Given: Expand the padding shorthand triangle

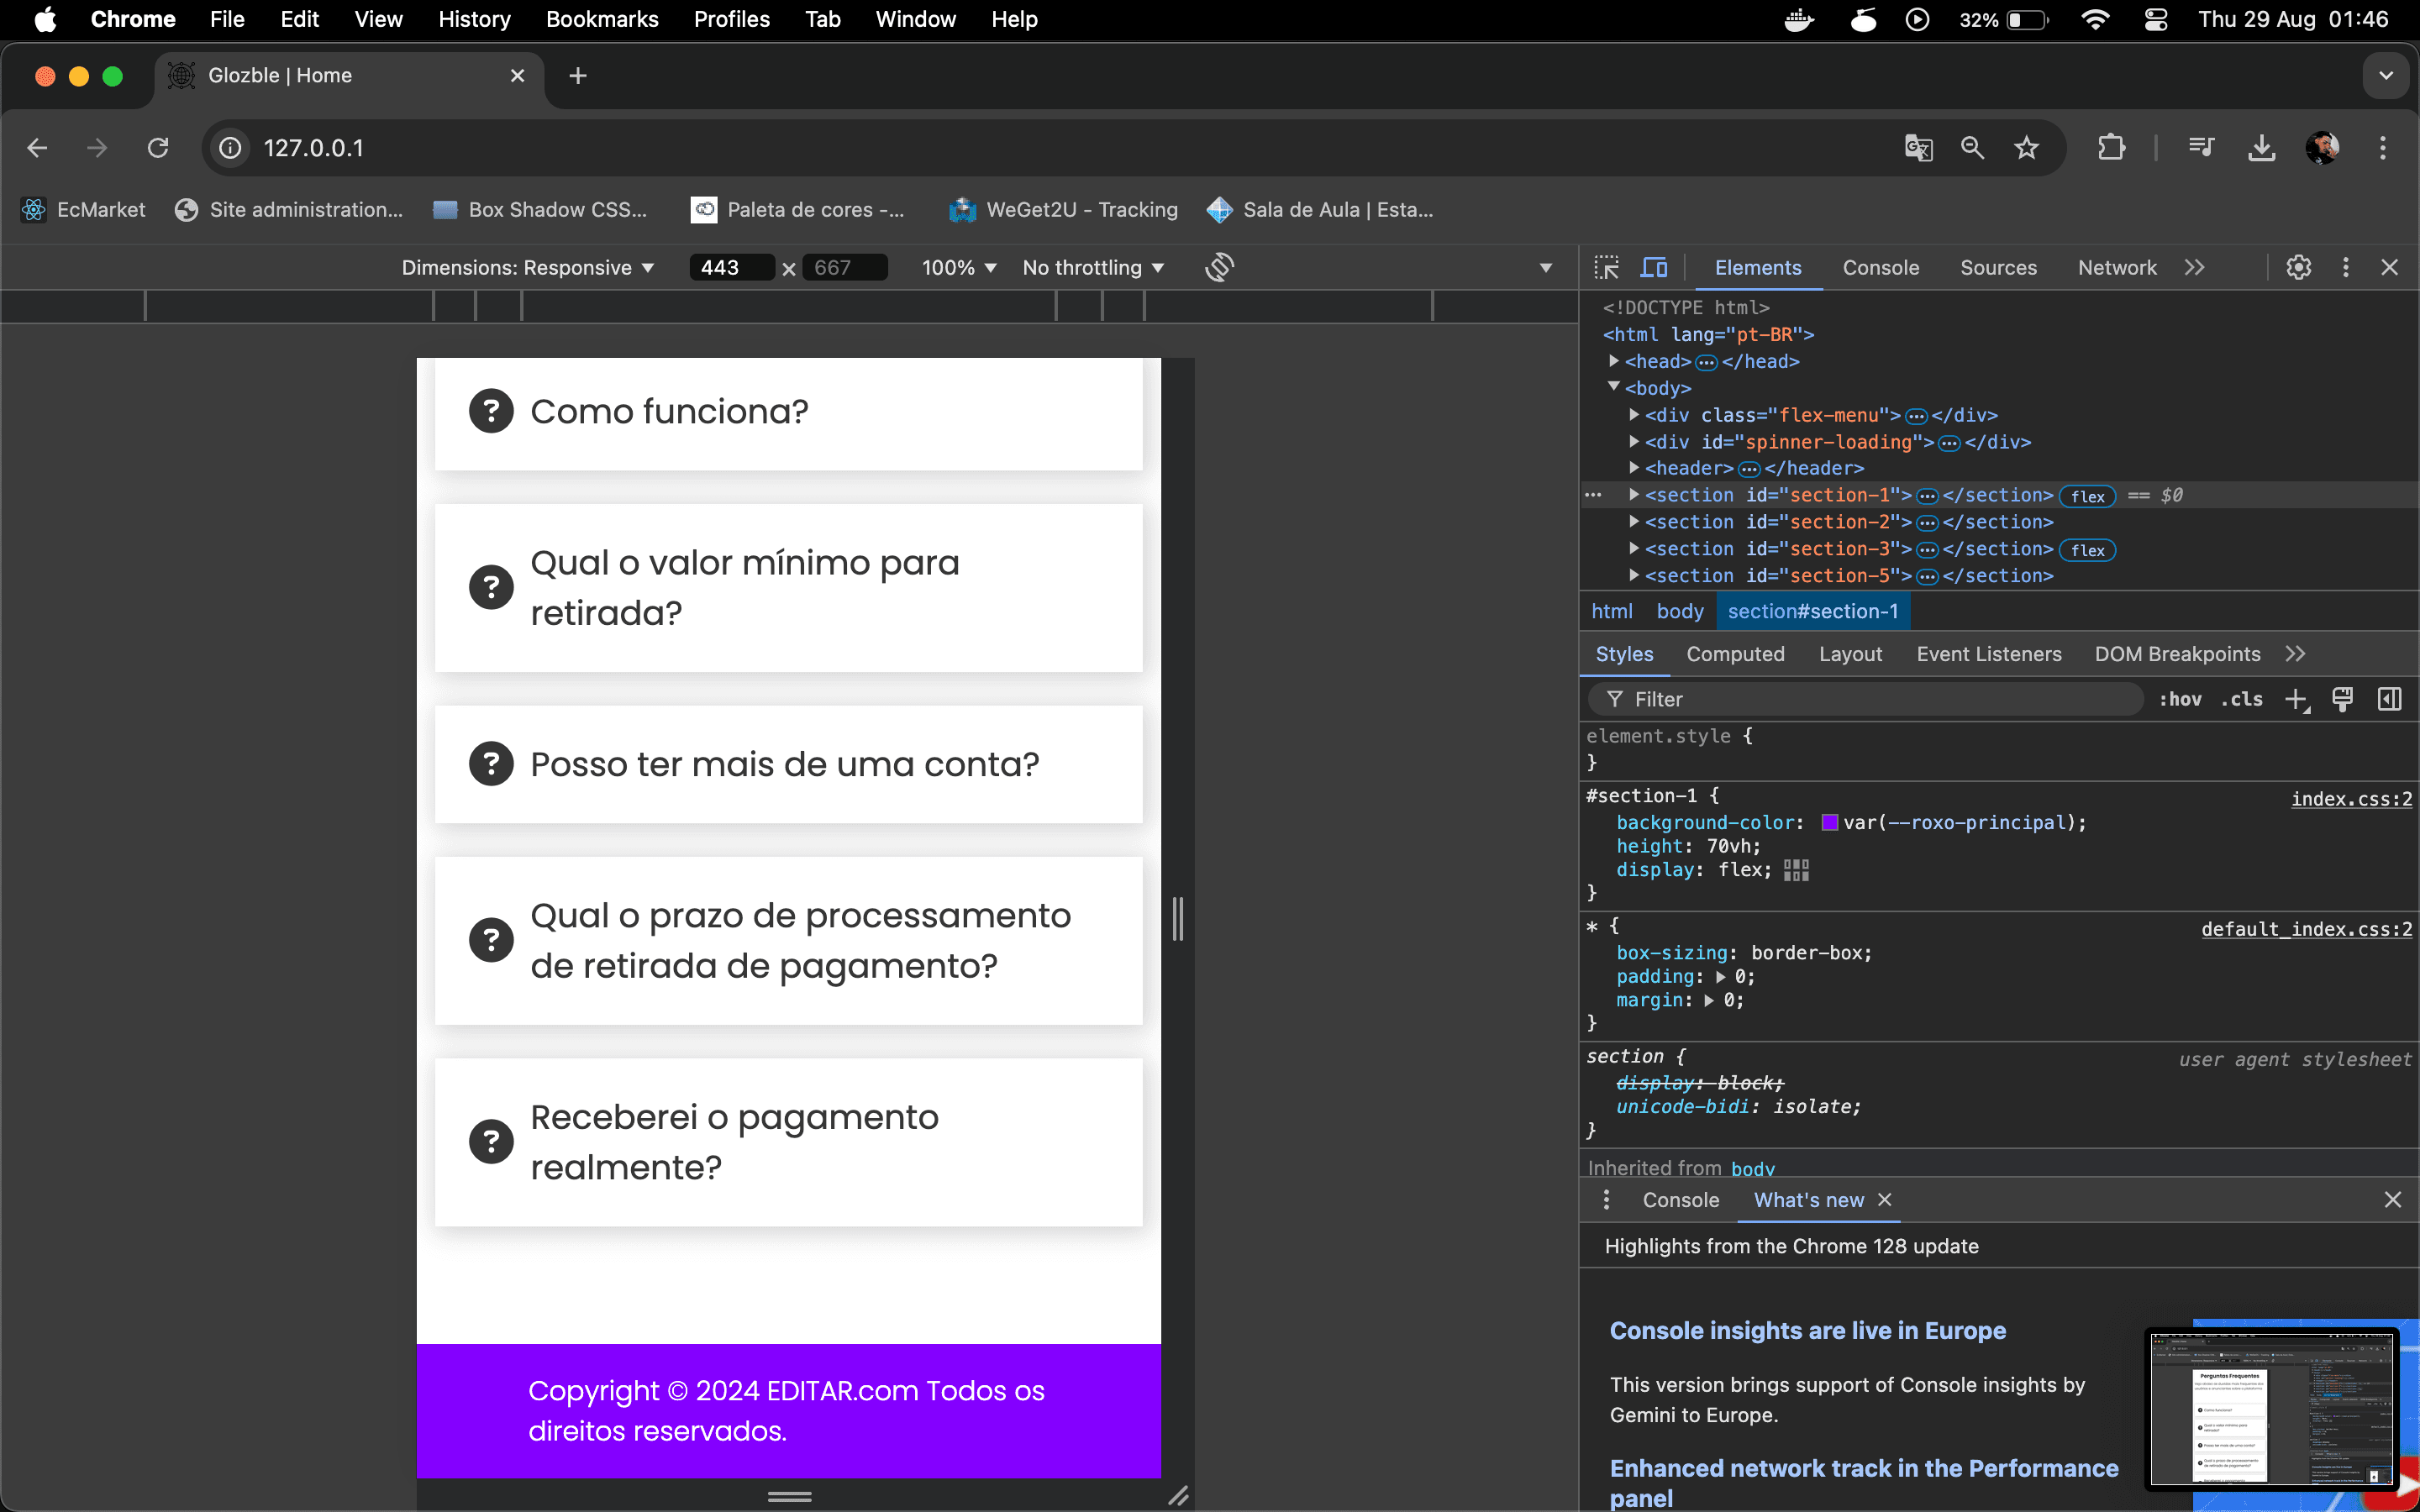Looking at the screenshot, I should pos(1721,977).
